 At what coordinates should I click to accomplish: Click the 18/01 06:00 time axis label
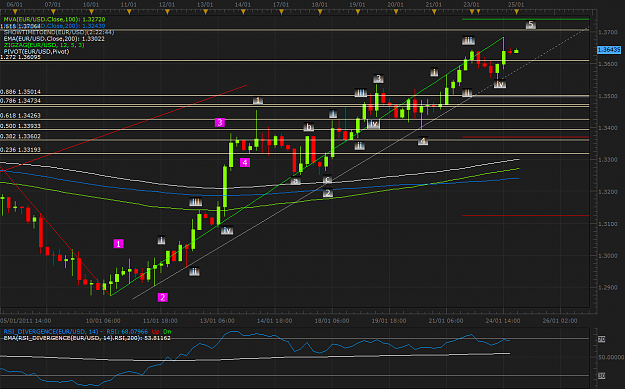coord(332,321)
